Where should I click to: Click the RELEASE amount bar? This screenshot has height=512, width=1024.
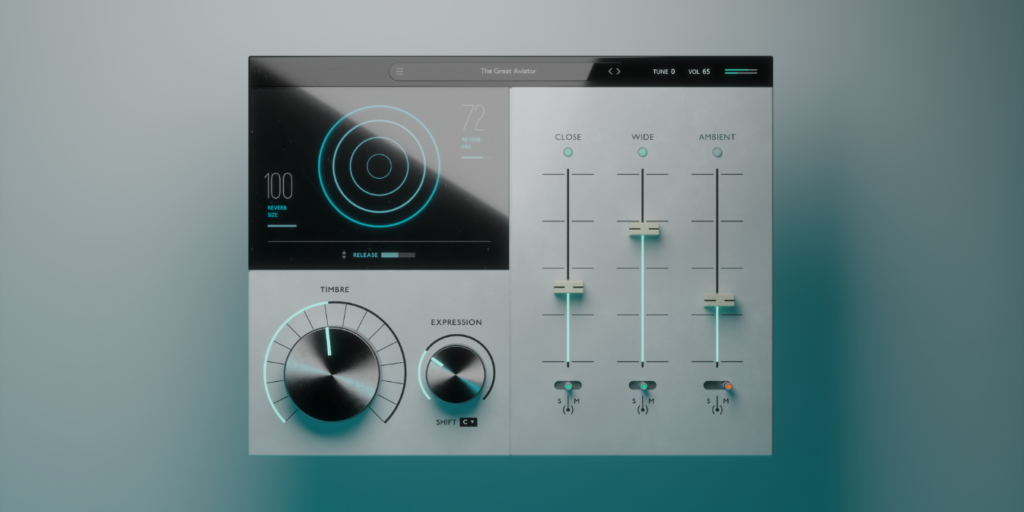[x=398, y=255]
